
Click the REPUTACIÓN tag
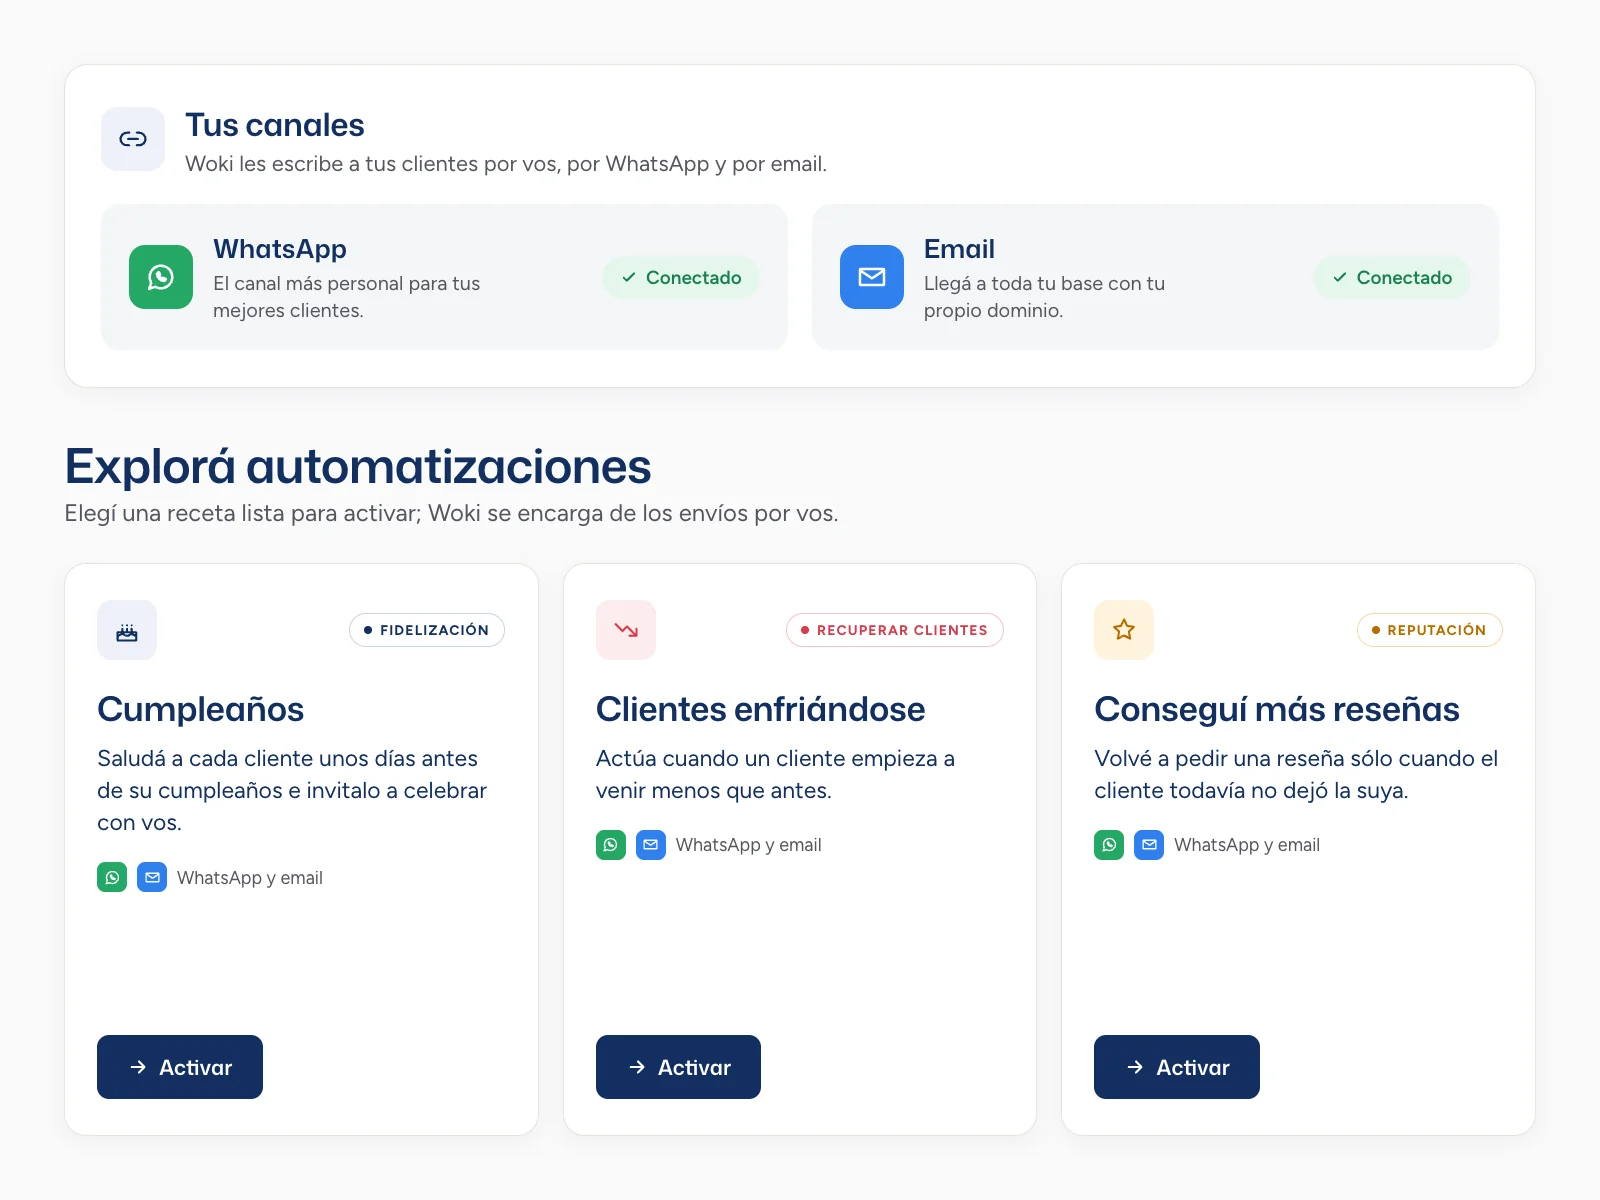coord(1430,630)
